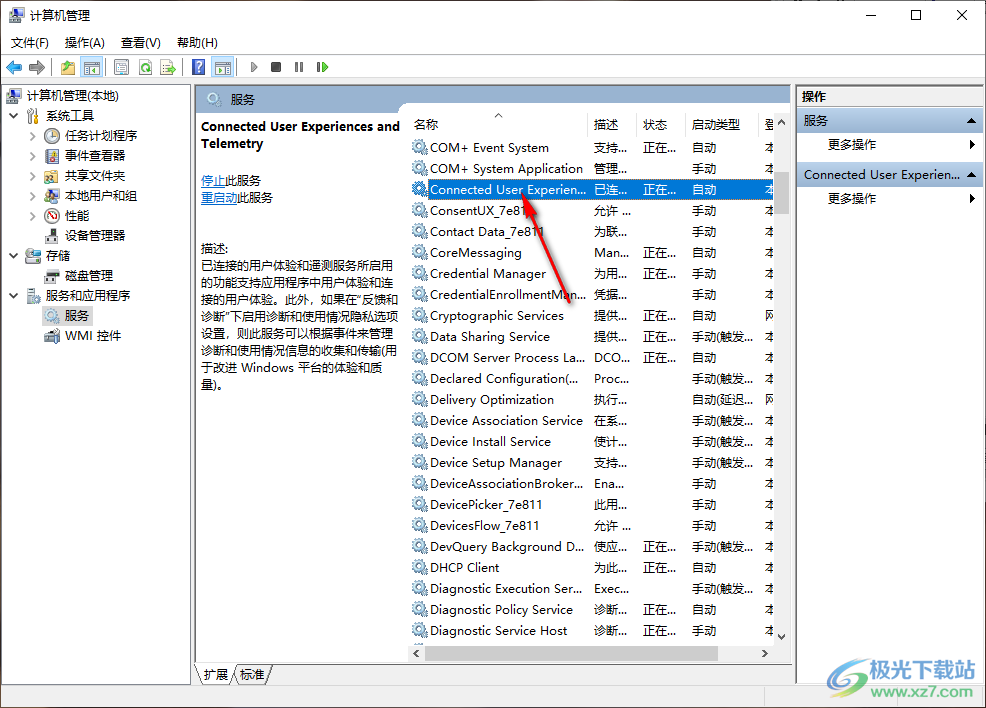The width and height of the screenshot is (986, 708).
Task: Click the blue Back arrow in toolbar
Action: point(14,67)
